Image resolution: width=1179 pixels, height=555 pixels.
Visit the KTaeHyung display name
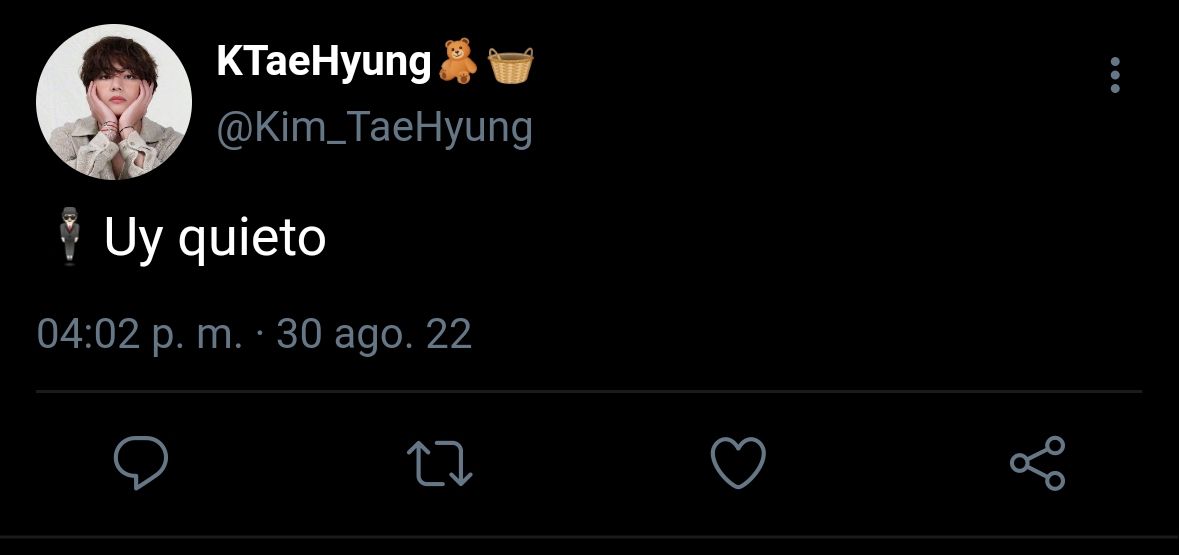pyautogui.click(x=323, y=63)
